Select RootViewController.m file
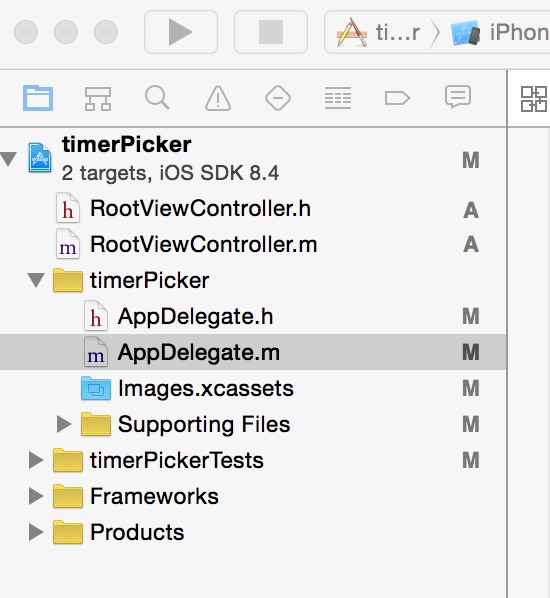 pyautogui.click(x=253, y=244)
